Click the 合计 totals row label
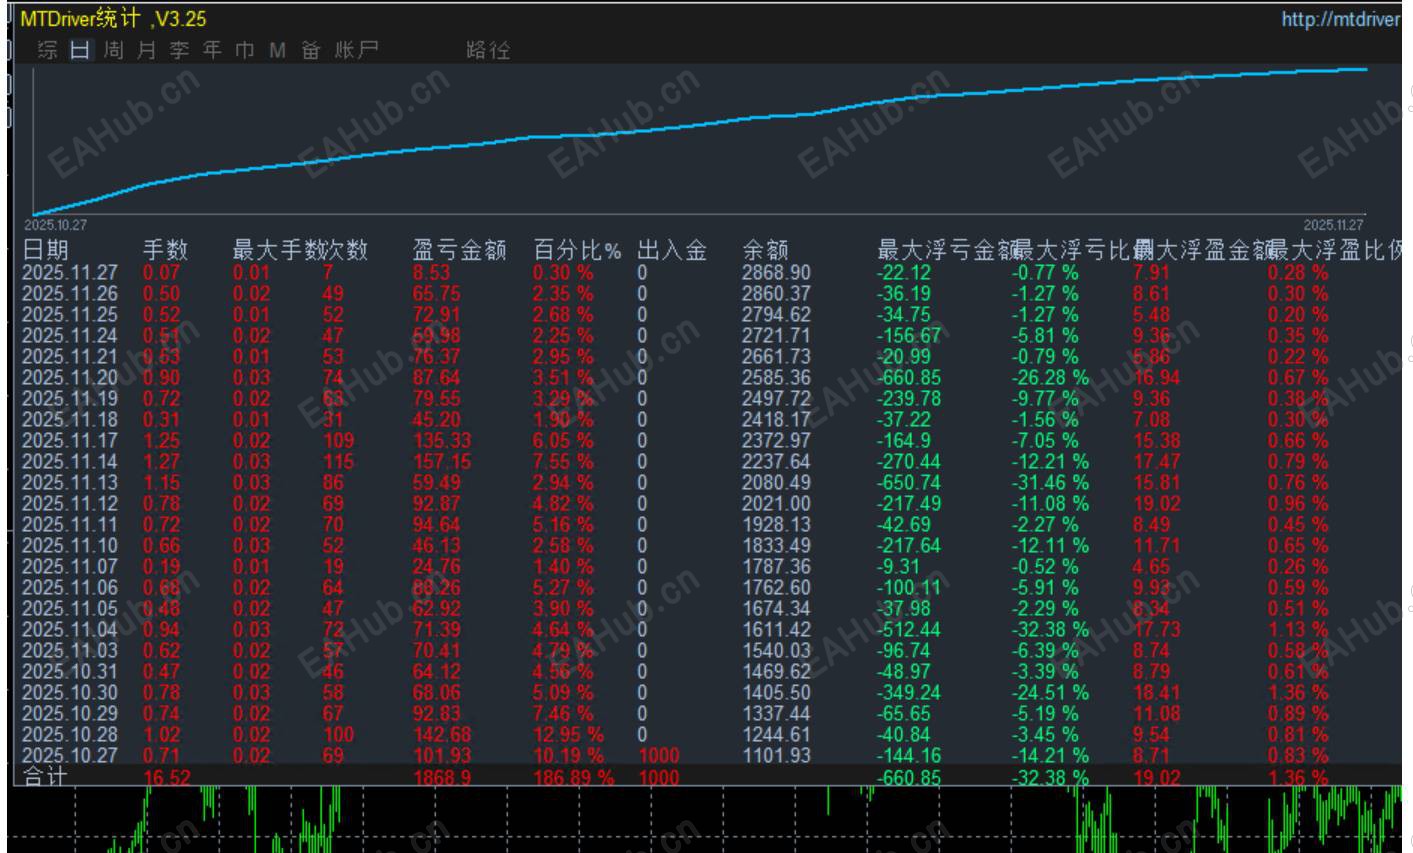 [45, 777]
